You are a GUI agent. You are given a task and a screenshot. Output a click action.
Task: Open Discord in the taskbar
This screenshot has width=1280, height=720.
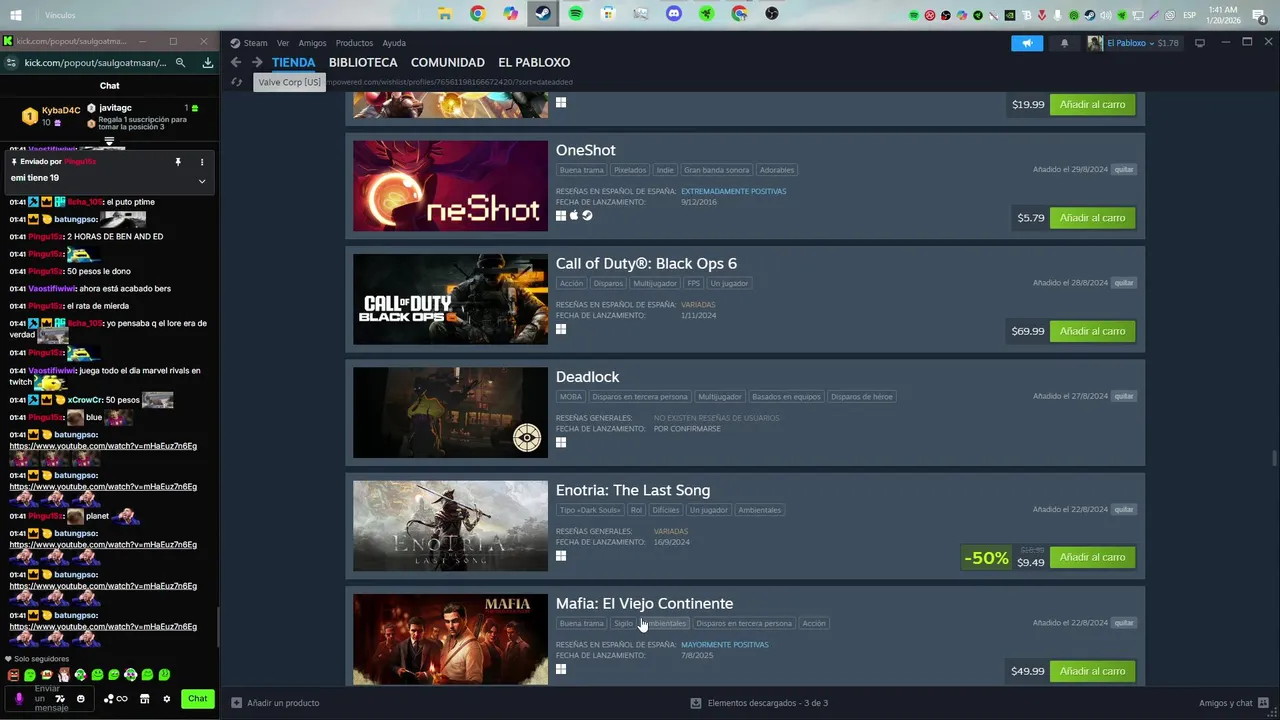pos(673,14)
